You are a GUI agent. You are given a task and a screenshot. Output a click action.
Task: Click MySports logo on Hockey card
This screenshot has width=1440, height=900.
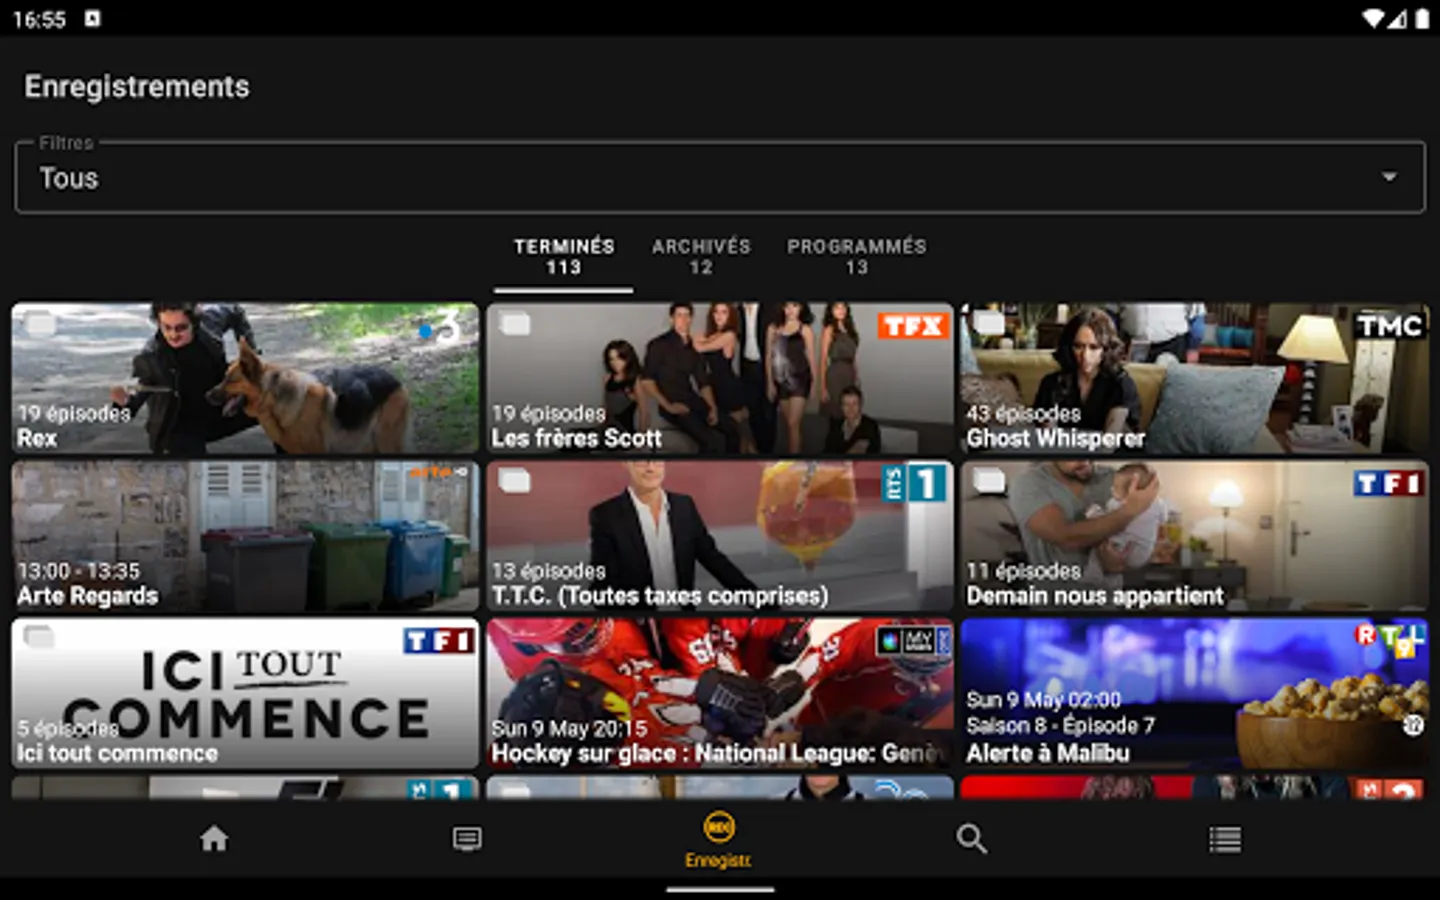tap(913, 640)
